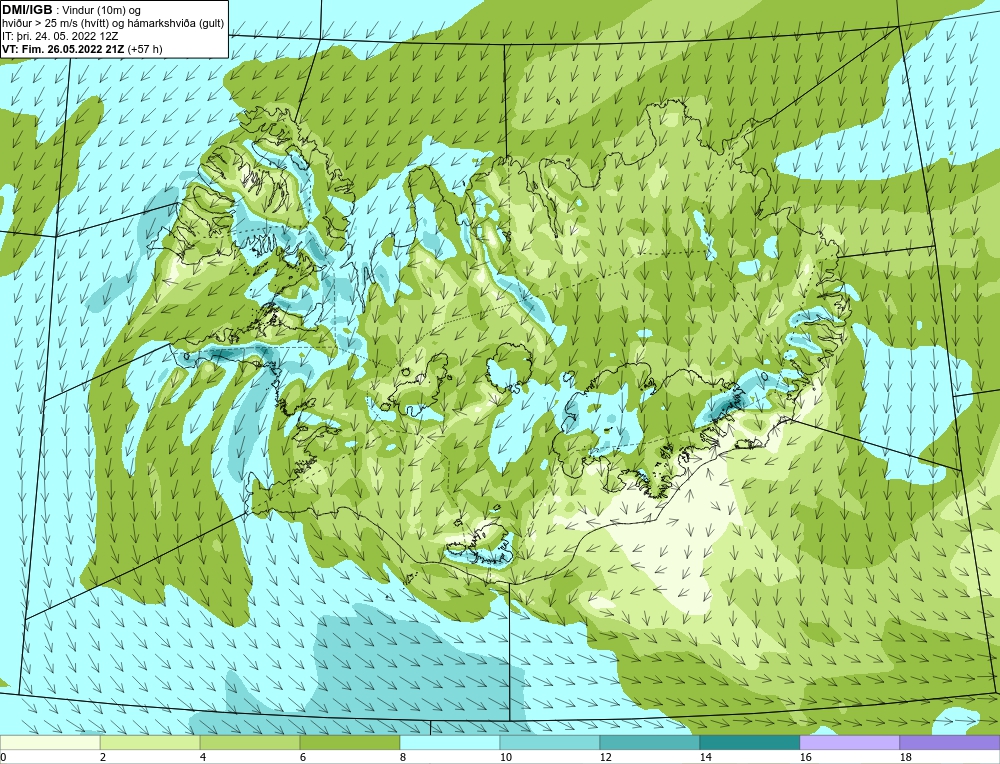
Task: Click the 0–2 m/s pale cream legend swatch
Action: [50, 742]
